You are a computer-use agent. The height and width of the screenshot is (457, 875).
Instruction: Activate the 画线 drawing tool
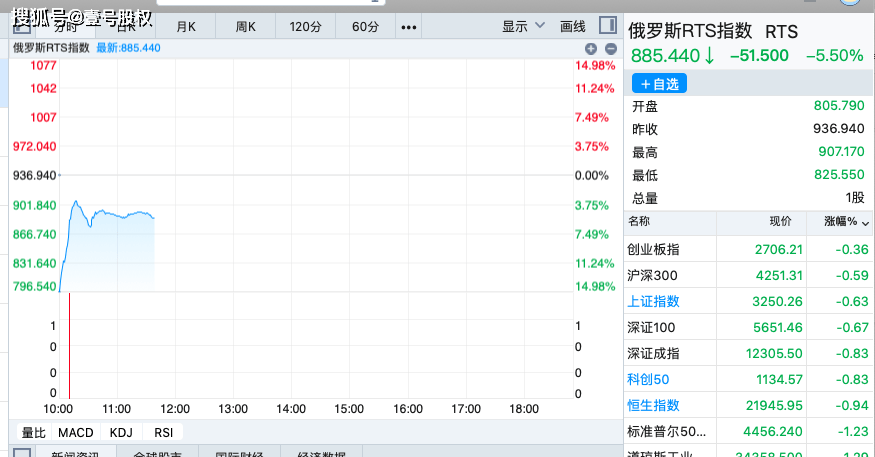pos(573,26)
